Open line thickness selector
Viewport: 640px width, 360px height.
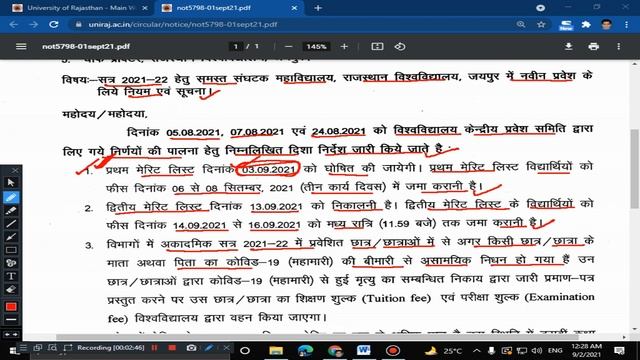point(11,320)
